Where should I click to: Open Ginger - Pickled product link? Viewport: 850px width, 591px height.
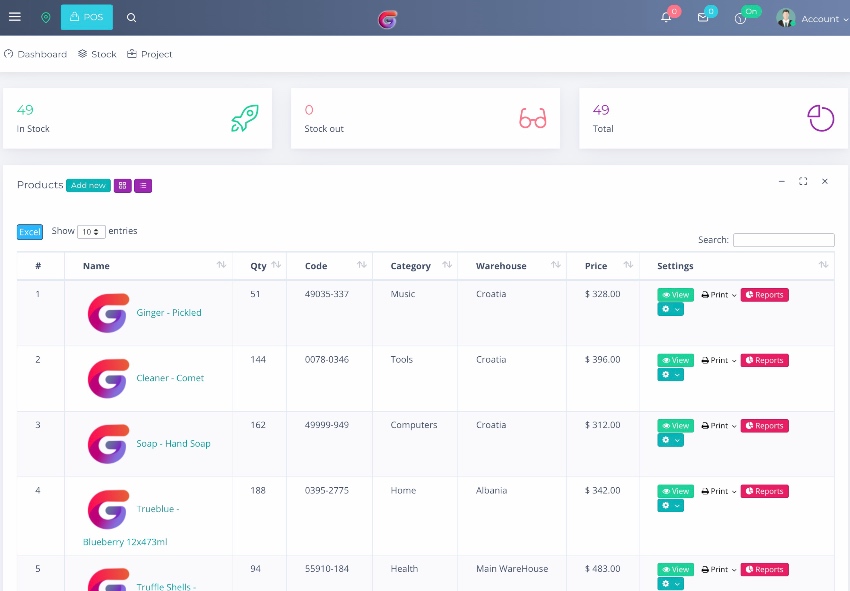click(169, 313)
